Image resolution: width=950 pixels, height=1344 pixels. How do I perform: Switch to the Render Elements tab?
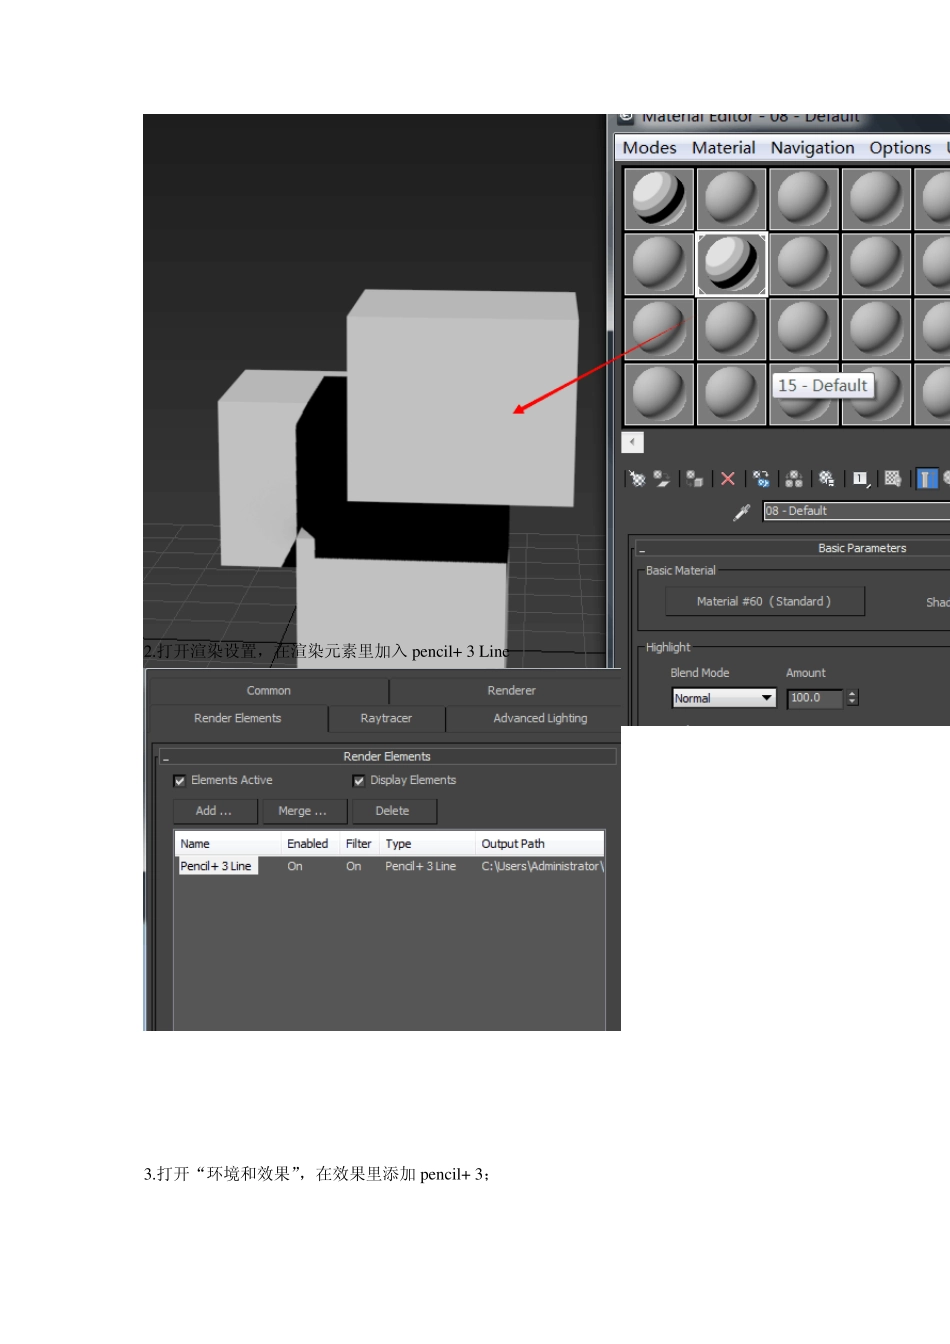238,719
